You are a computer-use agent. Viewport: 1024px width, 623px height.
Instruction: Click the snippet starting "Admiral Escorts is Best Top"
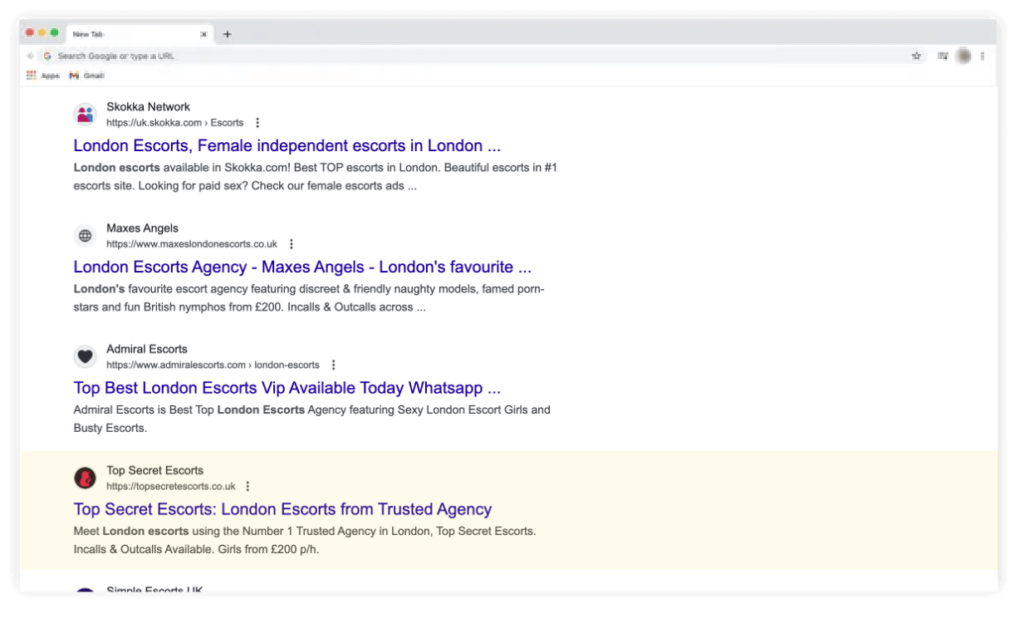312,419
